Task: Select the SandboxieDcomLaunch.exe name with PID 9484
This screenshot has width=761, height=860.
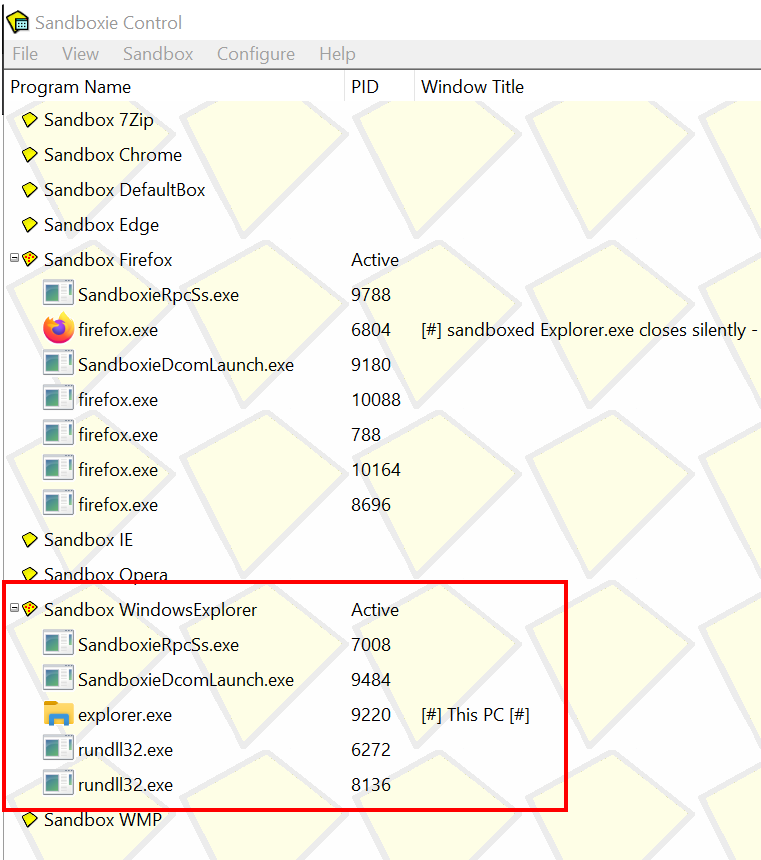Action: pos(186,680)
